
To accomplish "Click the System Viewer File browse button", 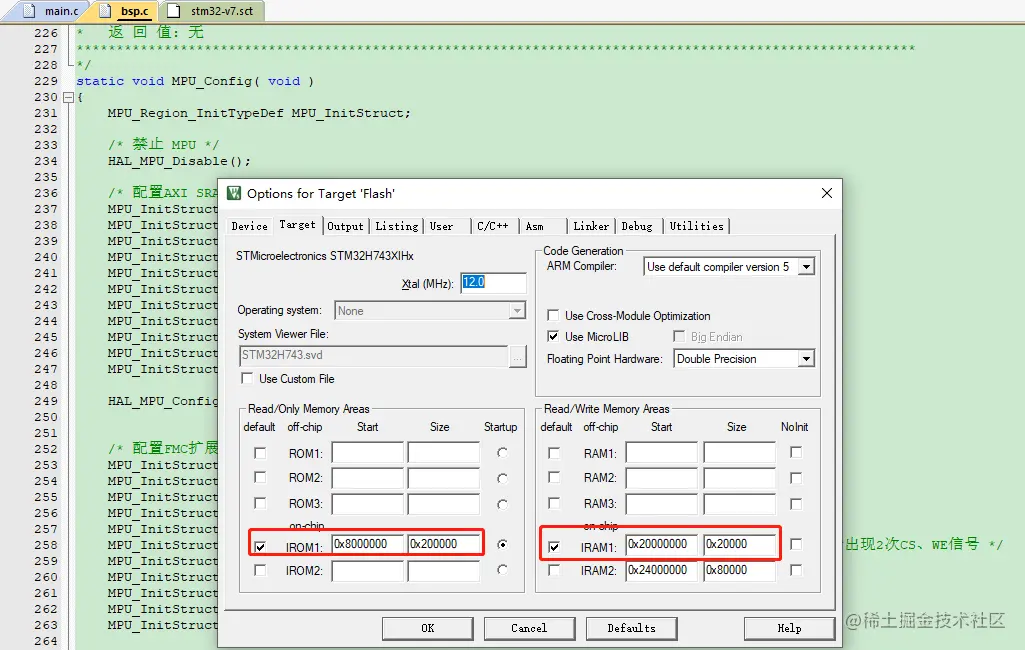I will coord(518,356).
